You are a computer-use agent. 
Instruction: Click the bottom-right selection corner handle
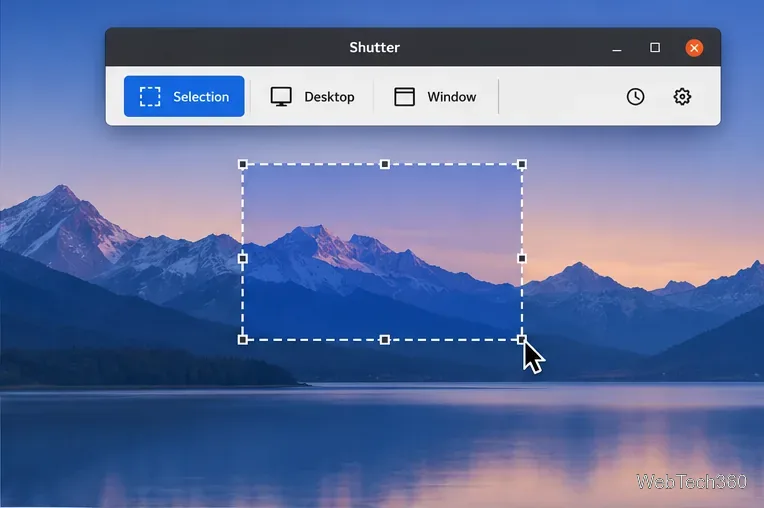(x=522, y=339)
